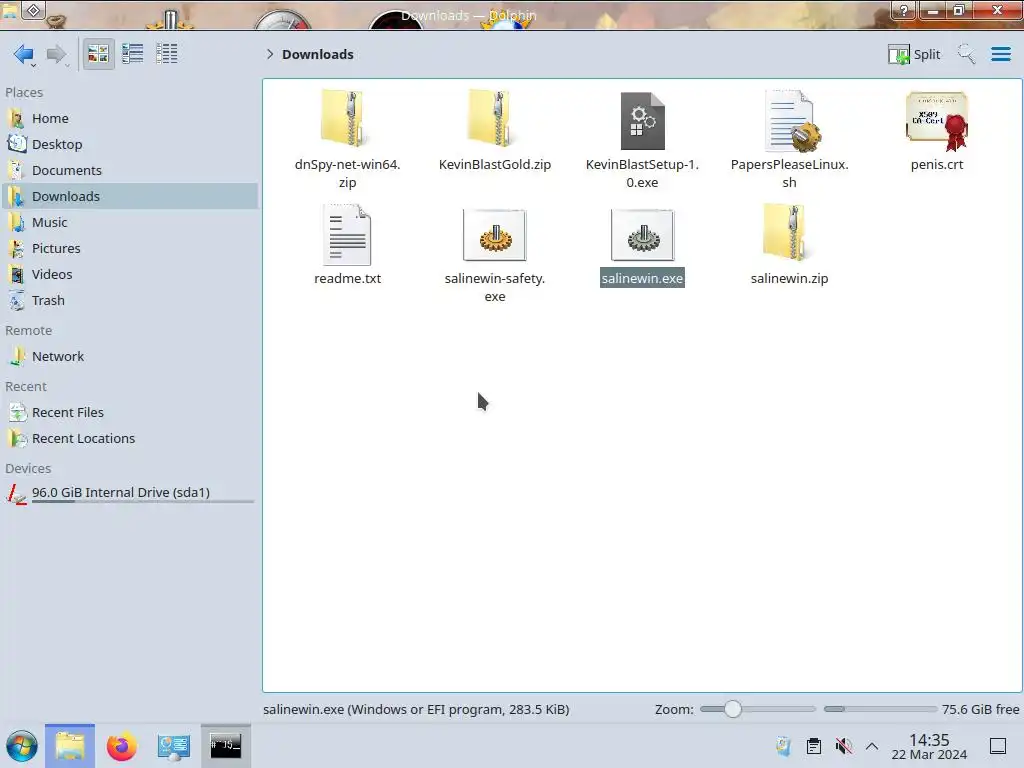Open the window menu icon in titlebar
This screenshot has width=1024, height=768.
tap(10, 10)
